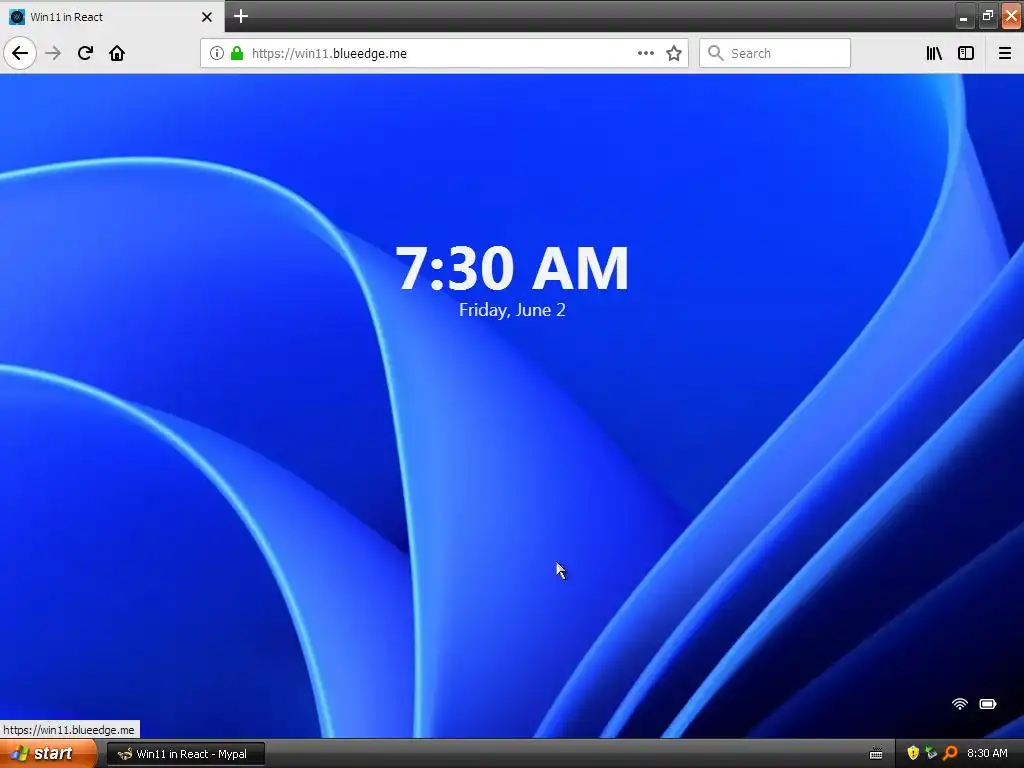Image resolution: width=1024 pixels, height=768 pixels.
Task: Select the Win11 in React tab
Action: [x=111, y=16]
